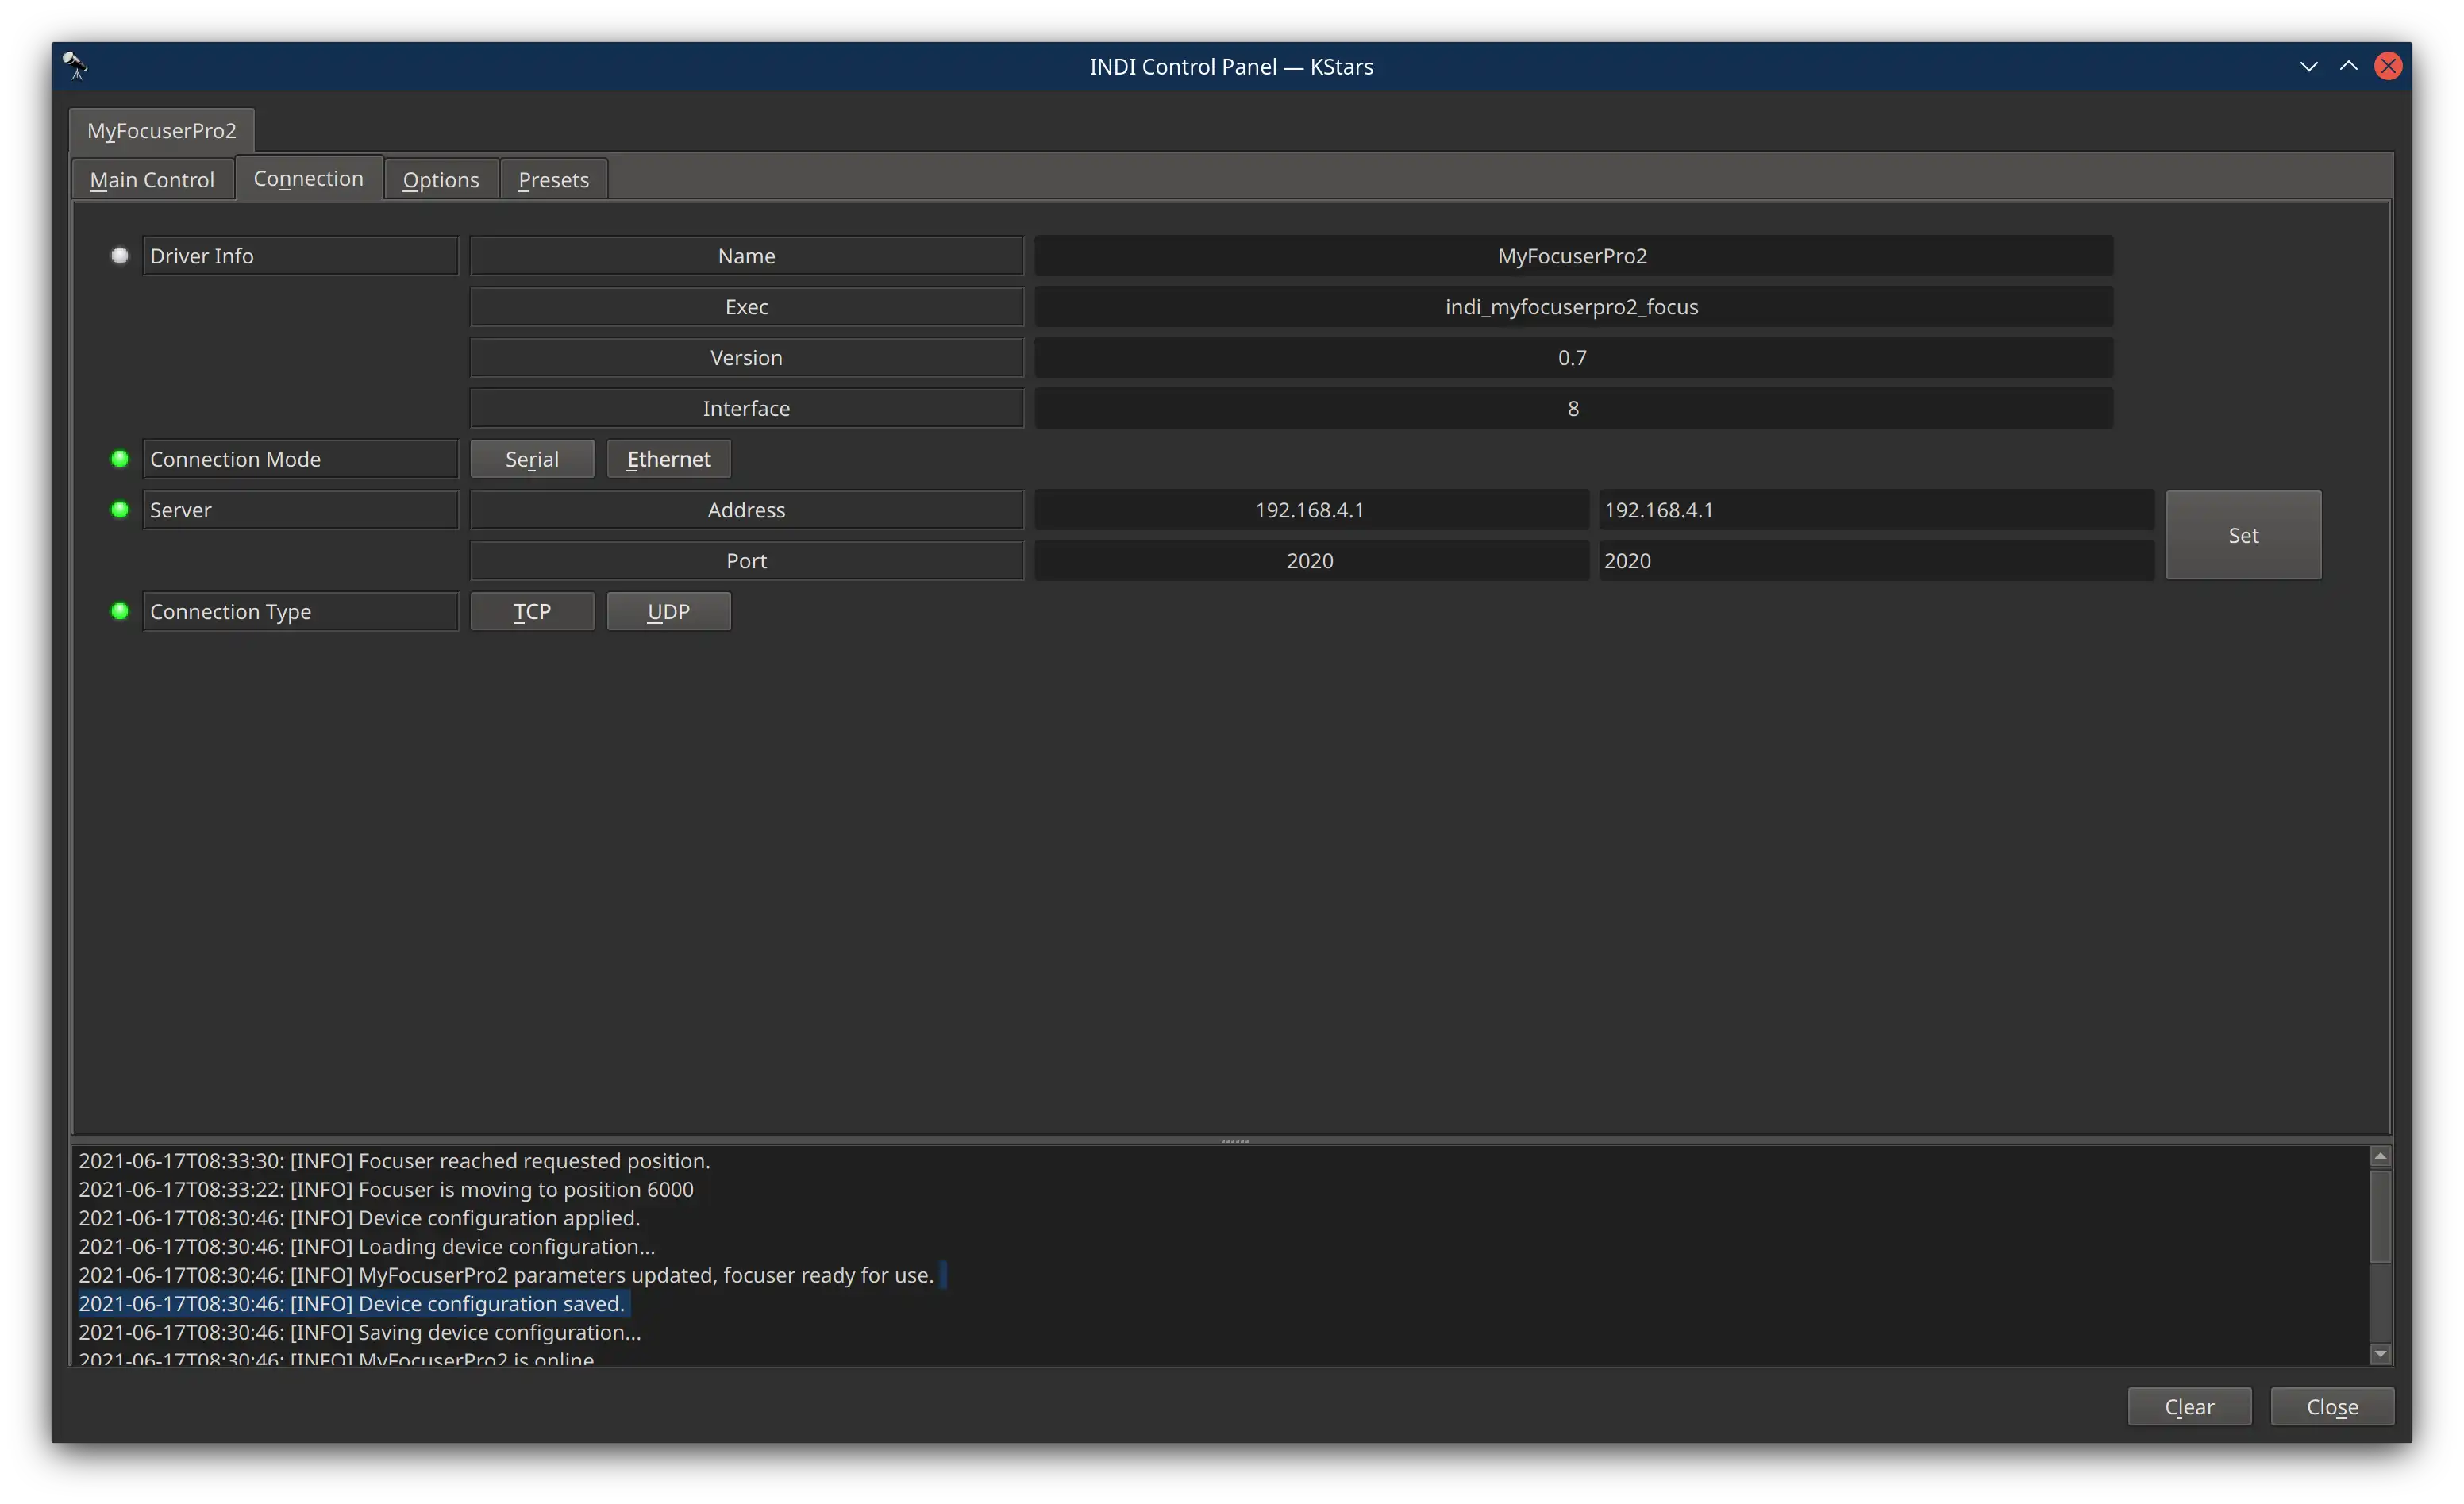Click the Set server address button
Viewport: 2464px width, 1504px height.
(x=2244, y=535)
